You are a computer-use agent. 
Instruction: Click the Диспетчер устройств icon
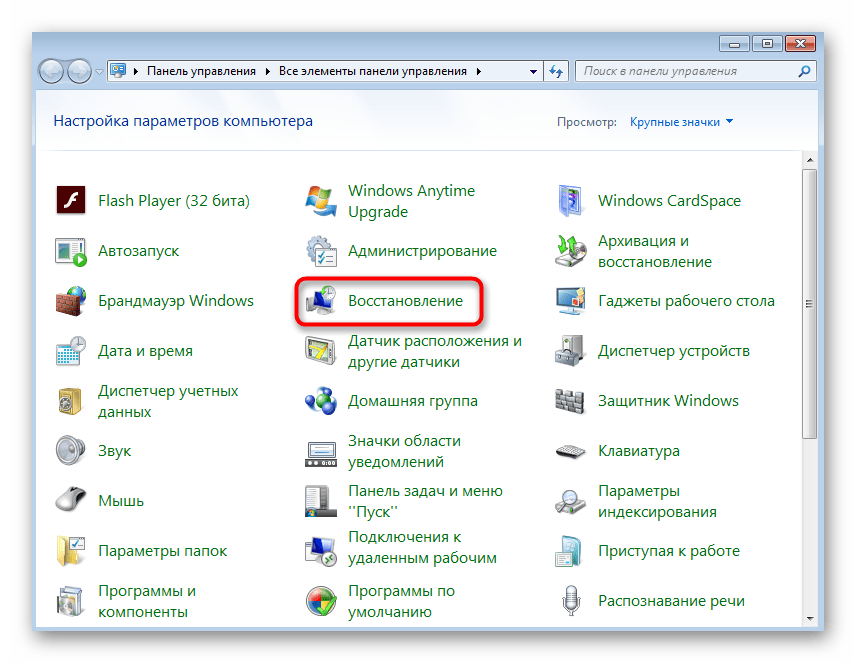click(x=570, y=351)
